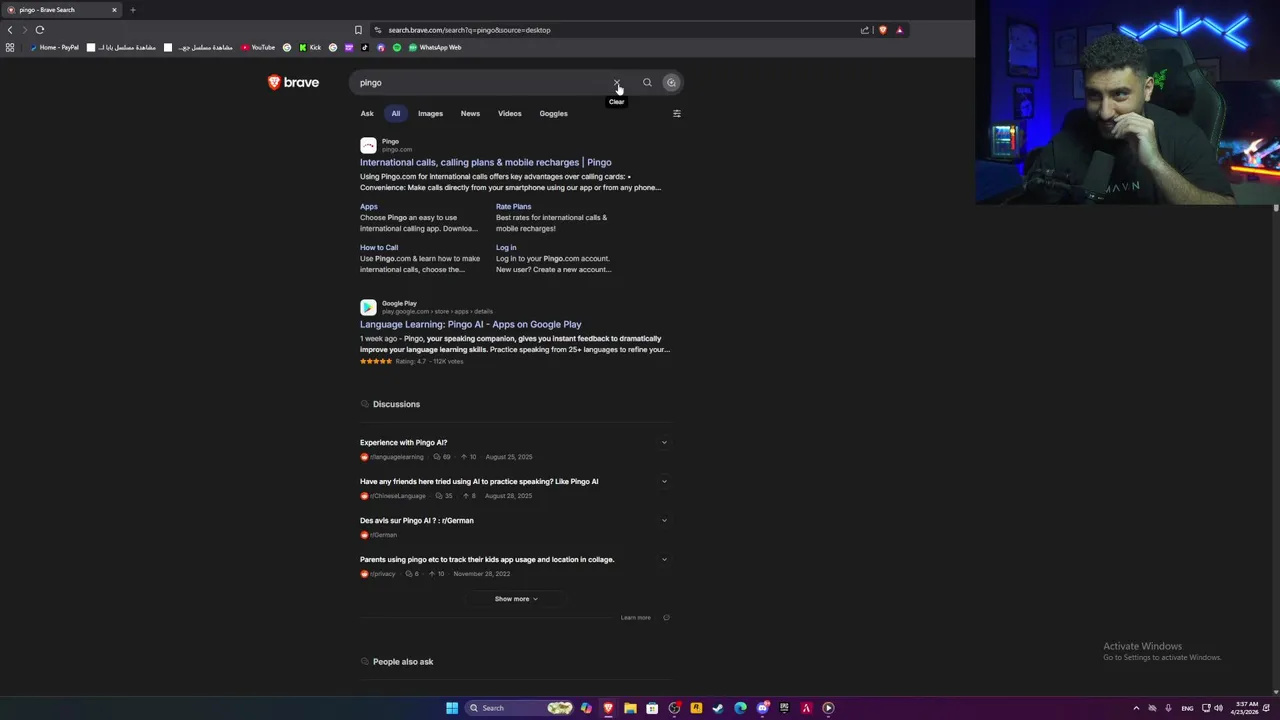Image resolution: width=1280 pixels, height=720 pixels.
Task: Open the How to Call sitelink
Action: click(x=379, y=248)
